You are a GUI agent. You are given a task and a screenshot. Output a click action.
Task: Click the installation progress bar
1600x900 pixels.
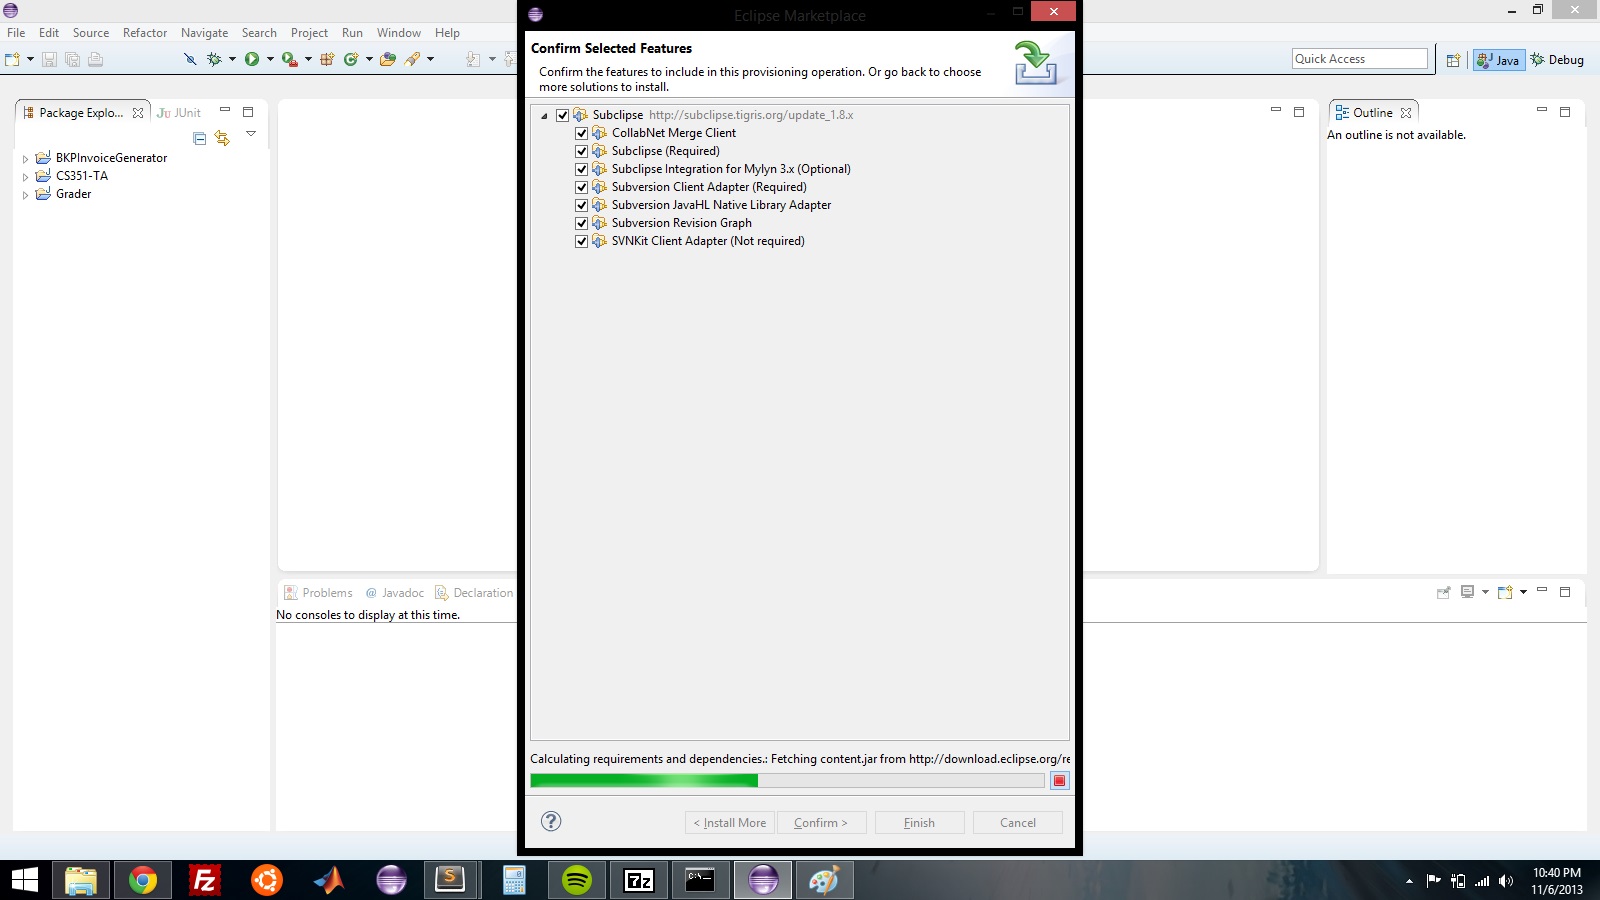click(787, 781)
